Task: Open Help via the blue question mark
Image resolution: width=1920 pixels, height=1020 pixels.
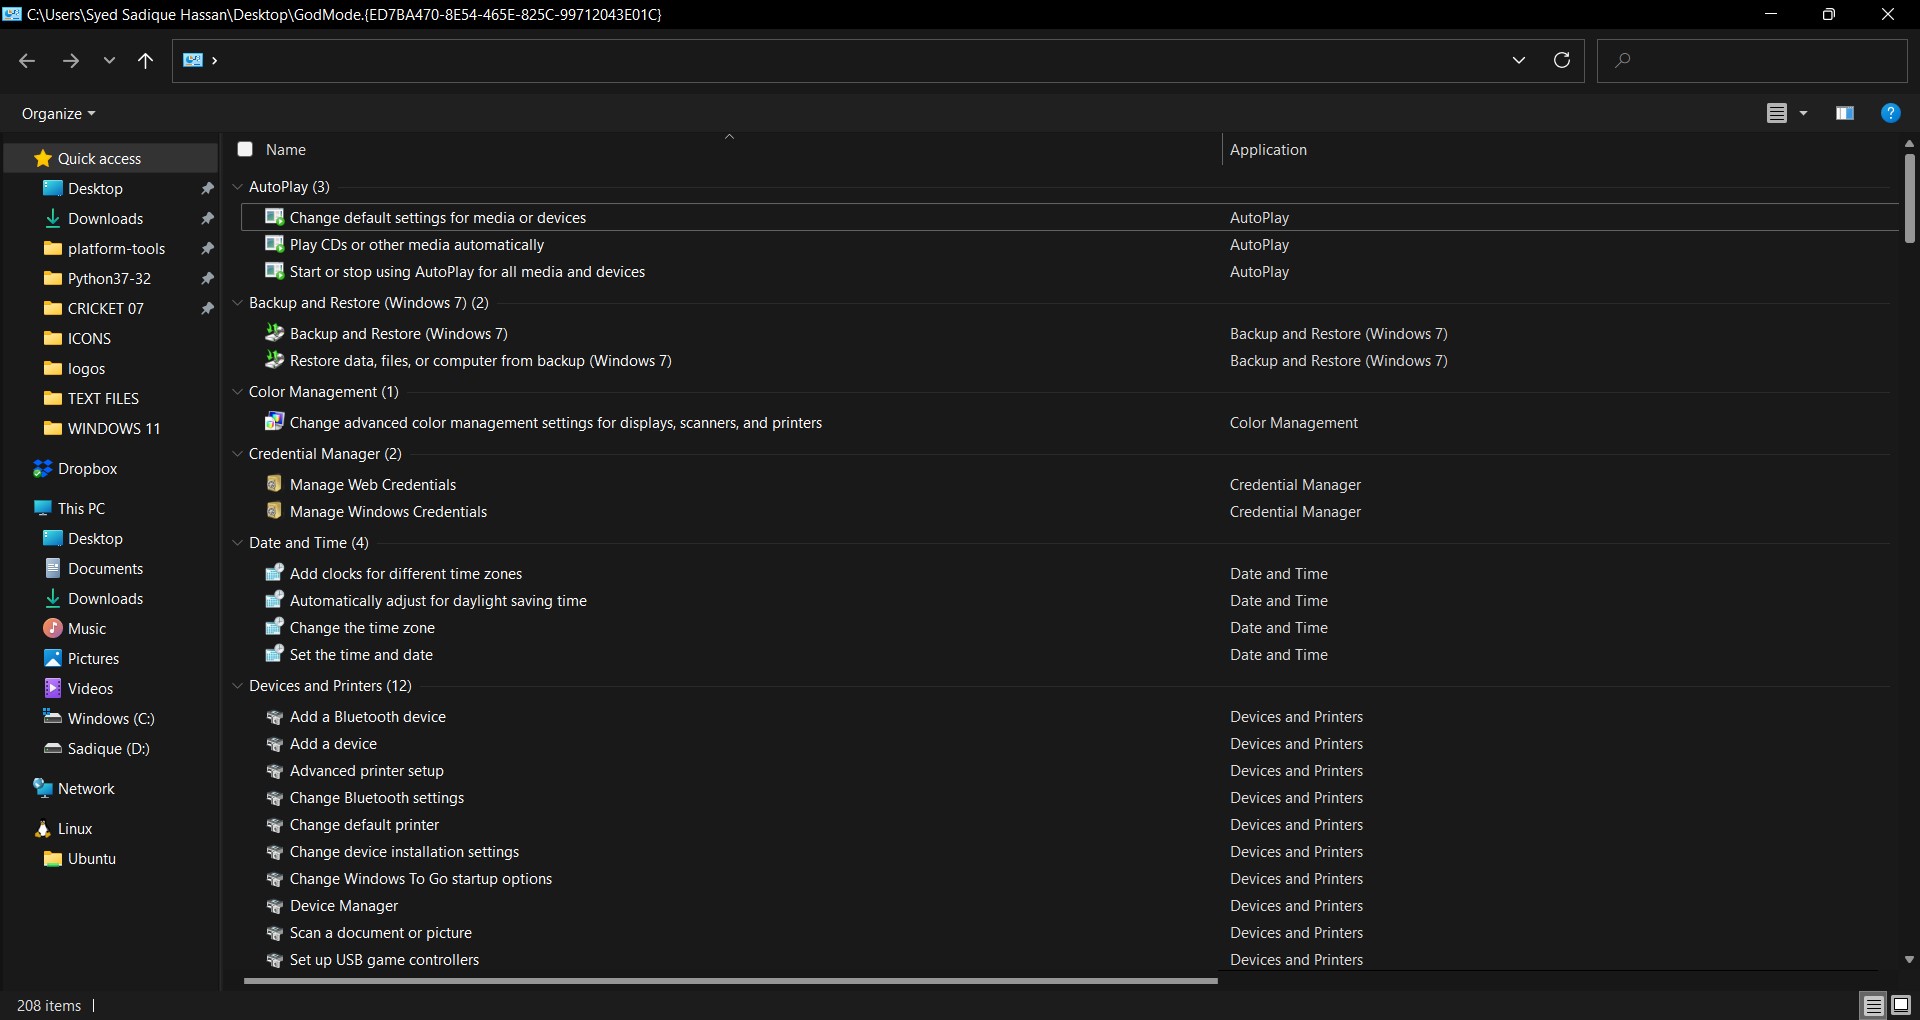Action: pos(1890,113)
